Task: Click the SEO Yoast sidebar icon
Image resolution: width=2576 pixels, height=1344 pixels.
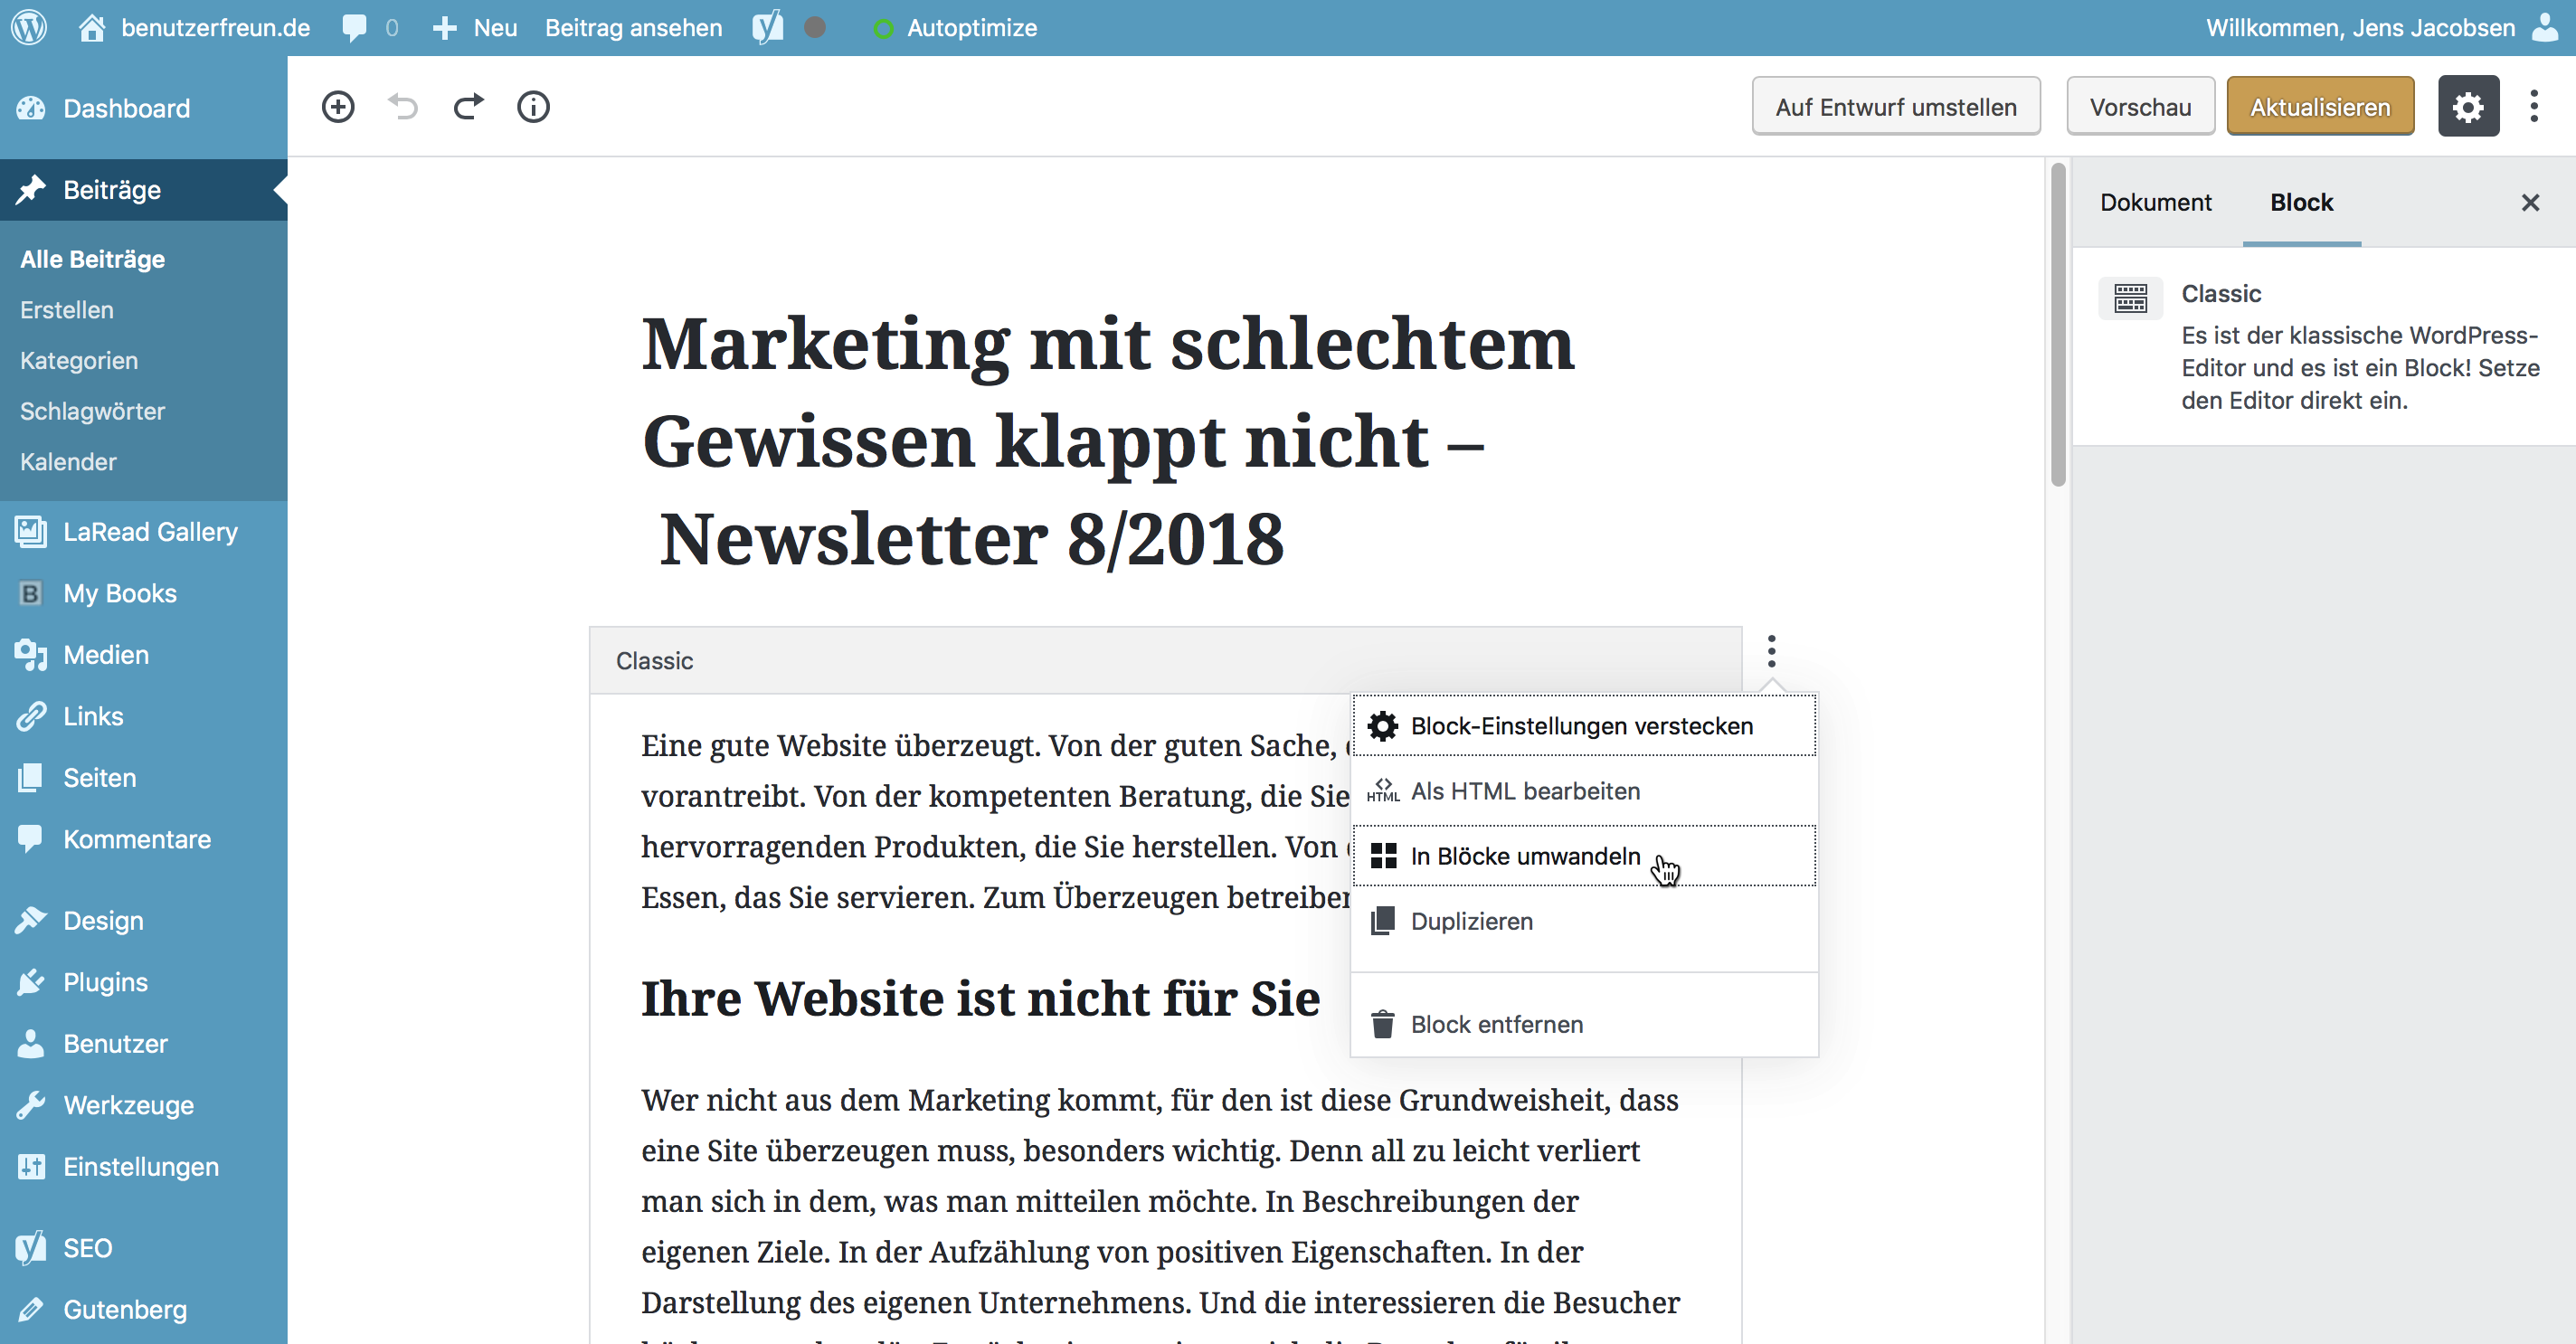Action: 31,1247
